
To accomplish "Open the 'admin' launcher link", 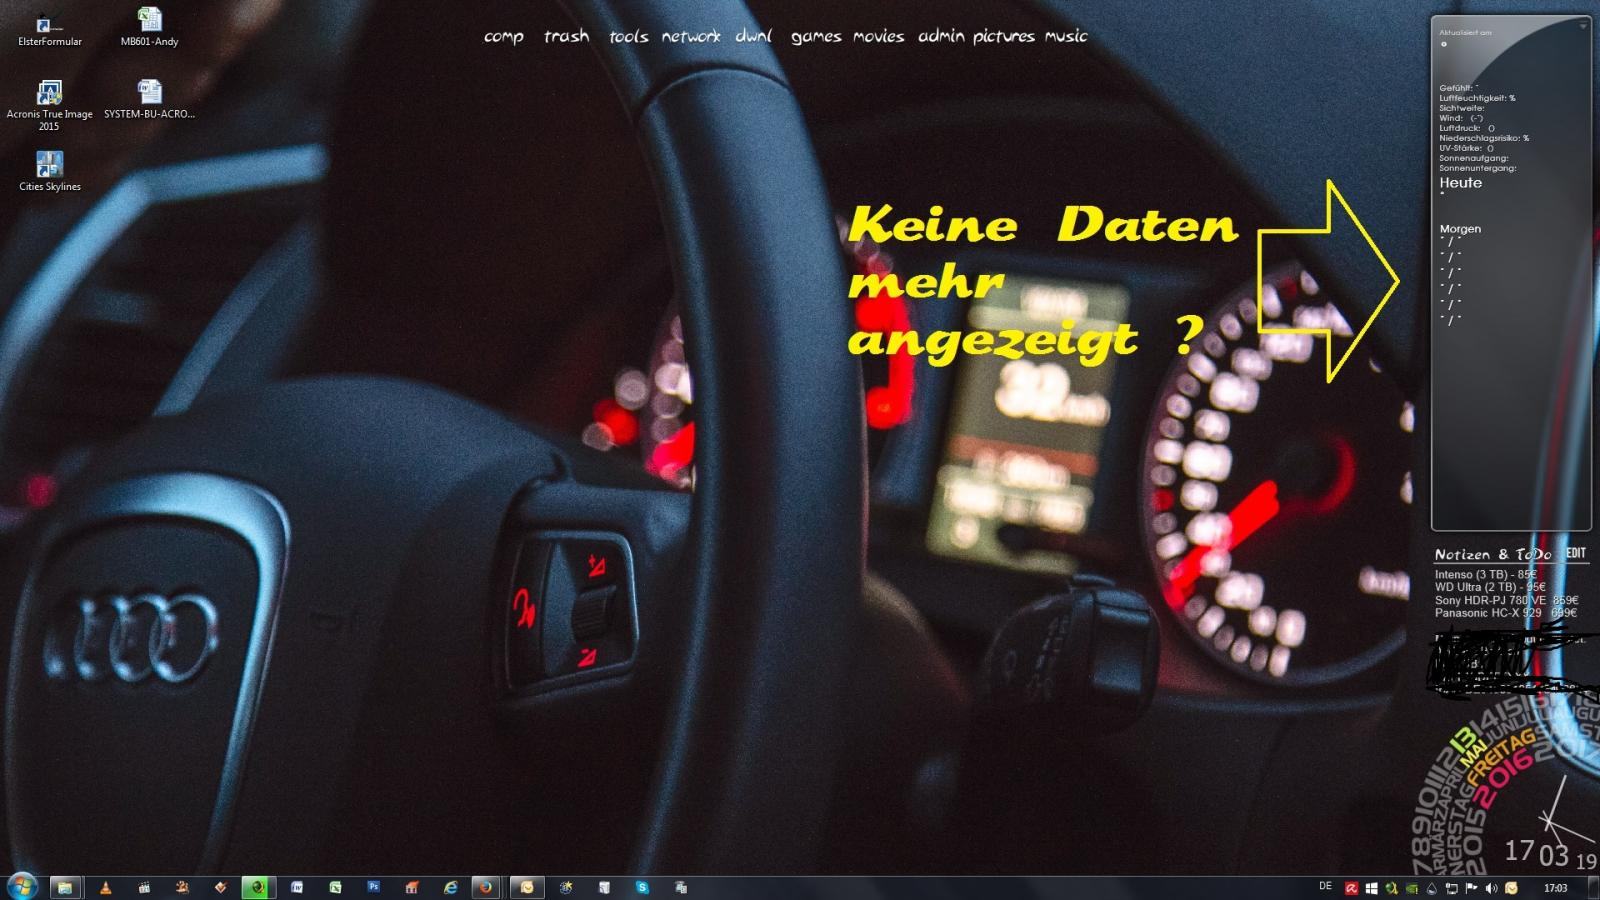I will (x=941, y=36).
